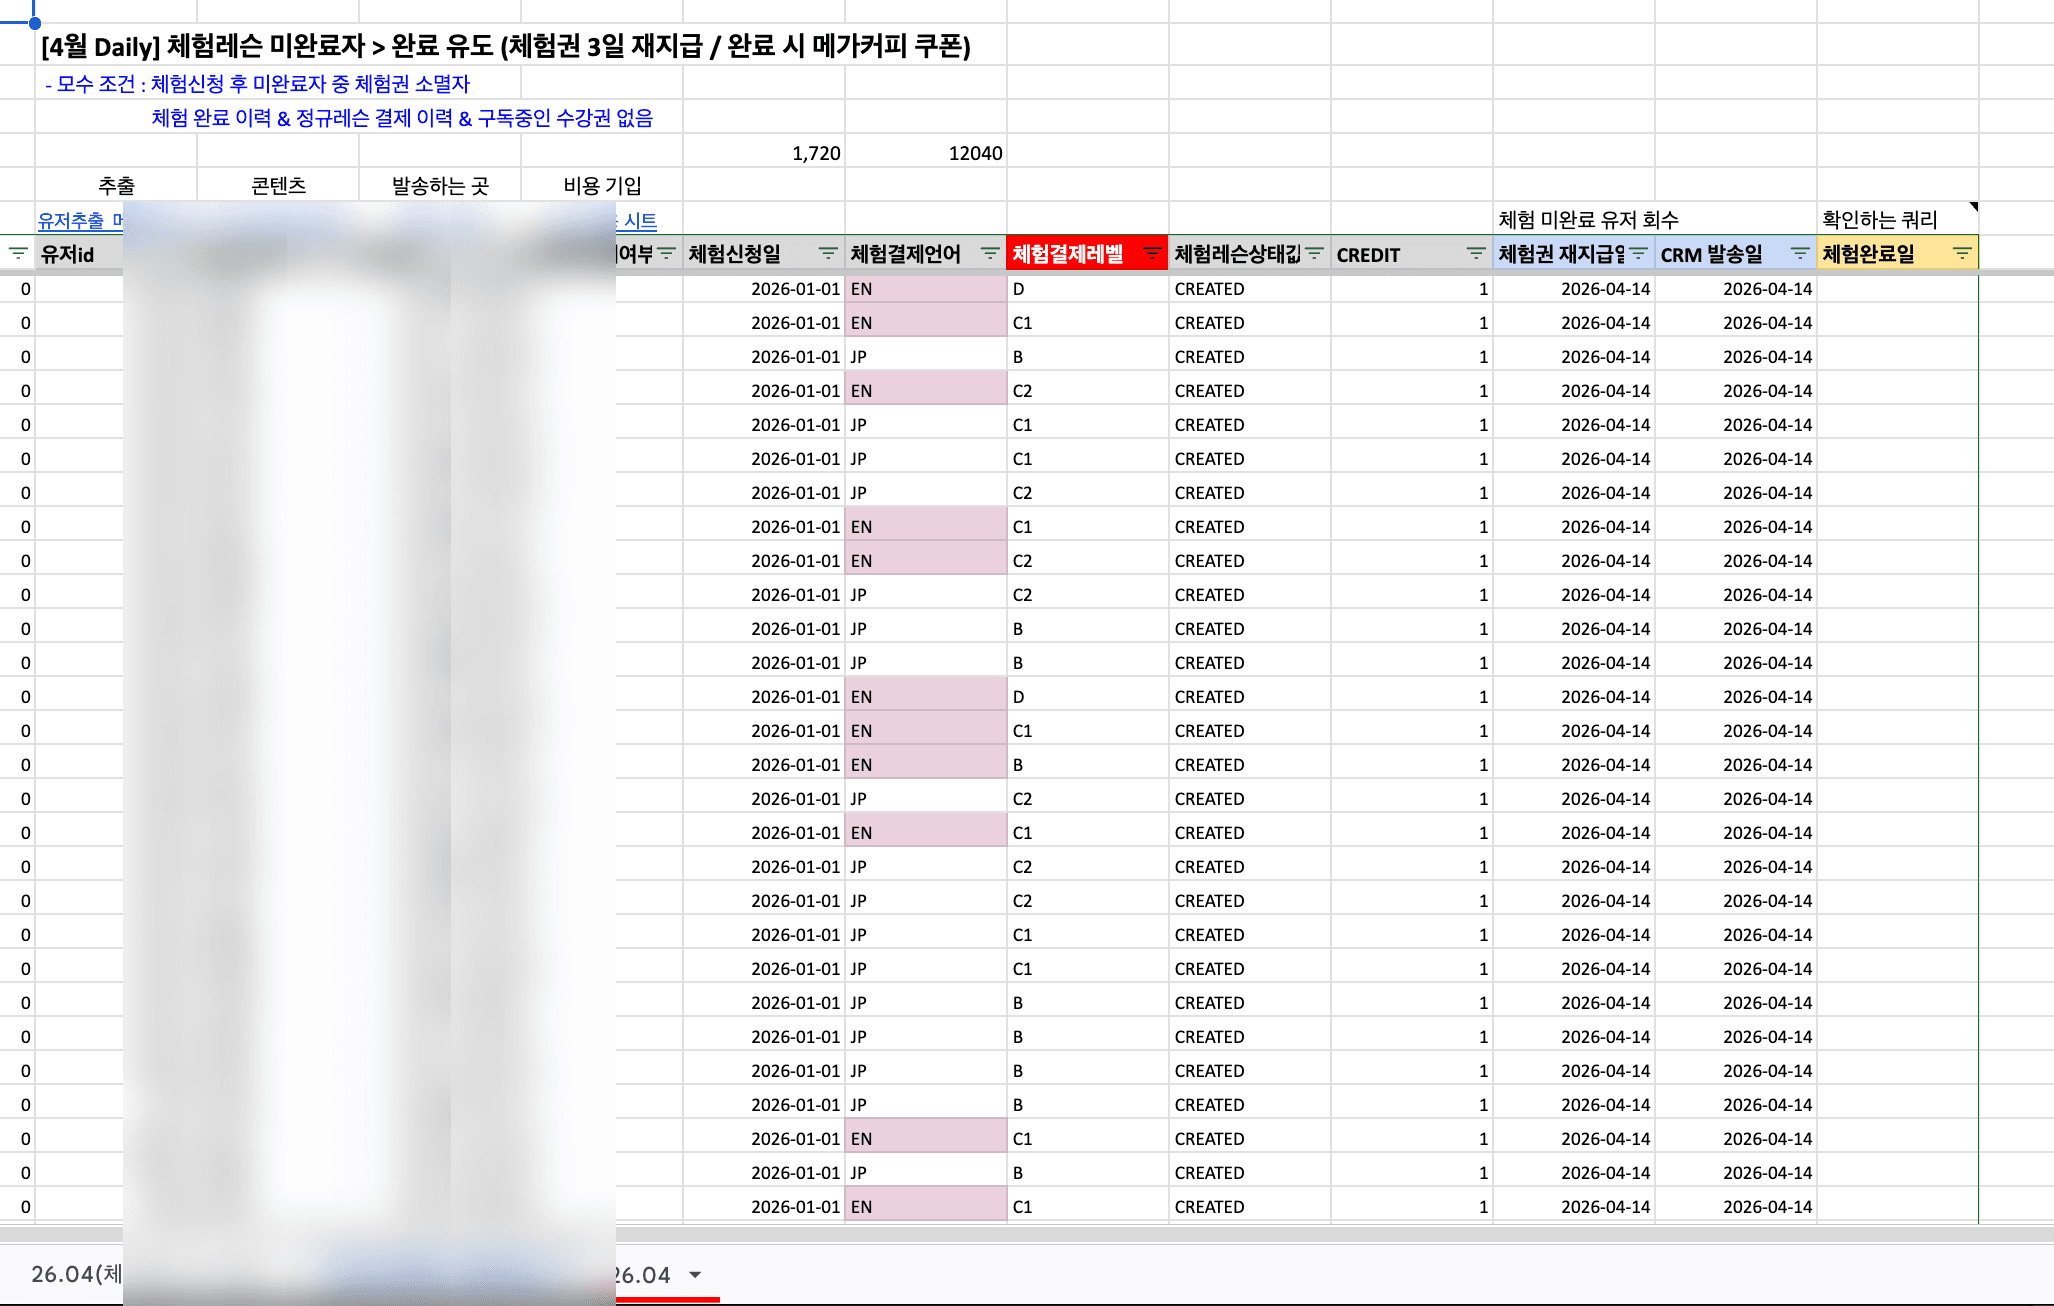This screenshot has height=1306, width=2054.
Task: Select the 발송하는 곳 header cell
Action: (440, 185)
